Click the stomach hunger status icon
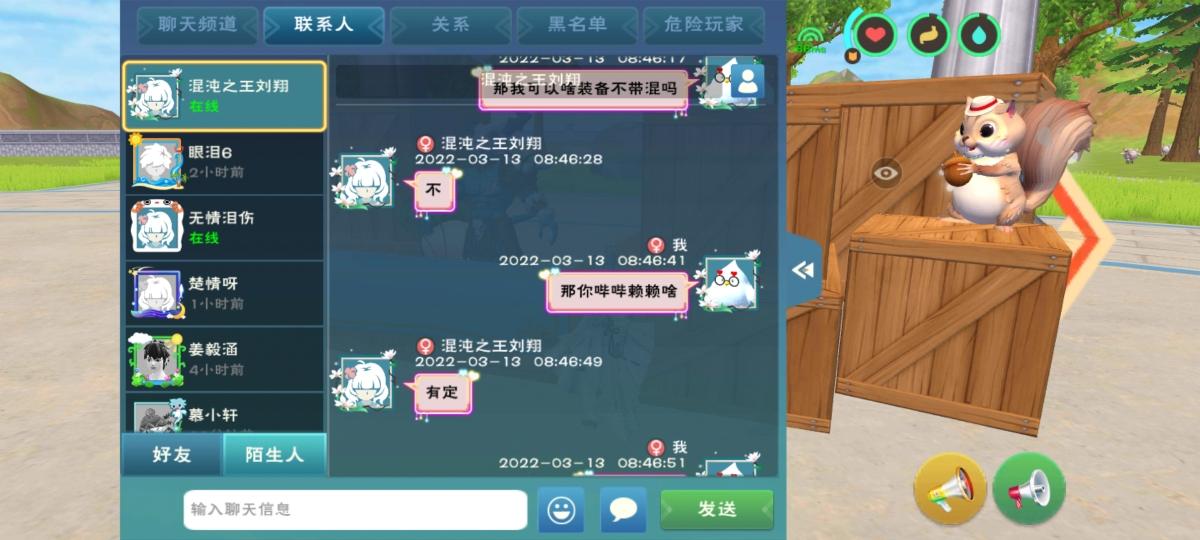 tap(928, 35)
